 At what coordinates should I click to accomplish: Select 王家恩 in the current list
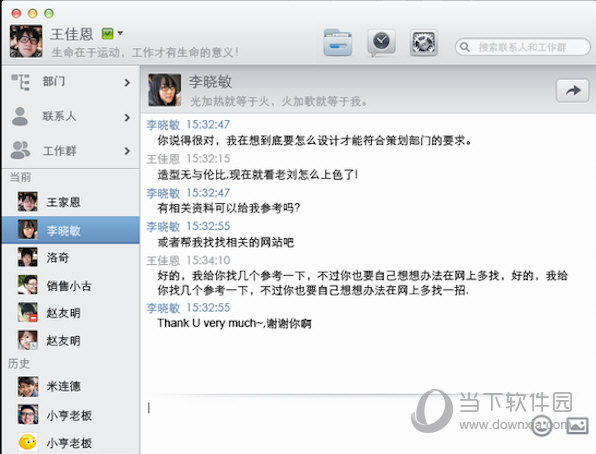71,202
